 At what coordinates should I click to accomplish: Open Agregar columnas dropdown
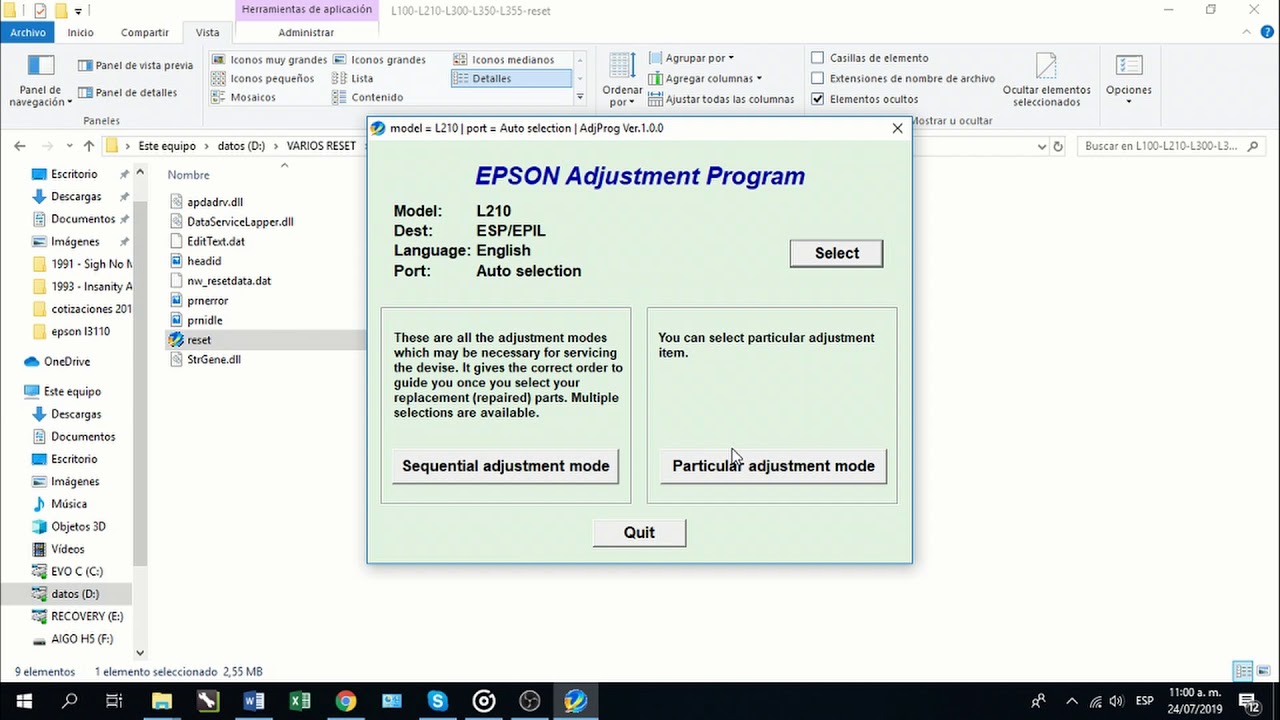[x=705, y=78]
